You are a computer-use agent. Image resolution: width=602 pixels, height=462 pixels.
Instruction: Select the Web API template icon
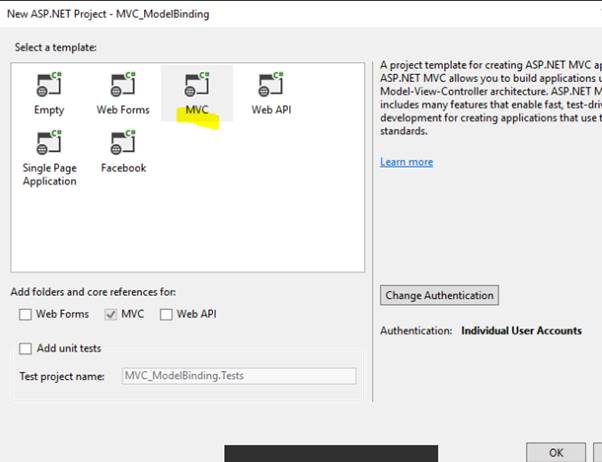click(271, 84)
